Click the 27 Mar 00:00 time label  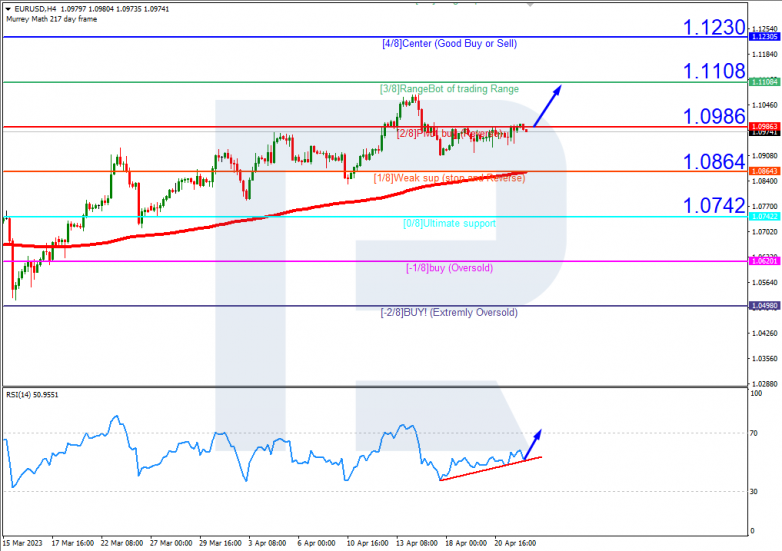click(171, 543)
